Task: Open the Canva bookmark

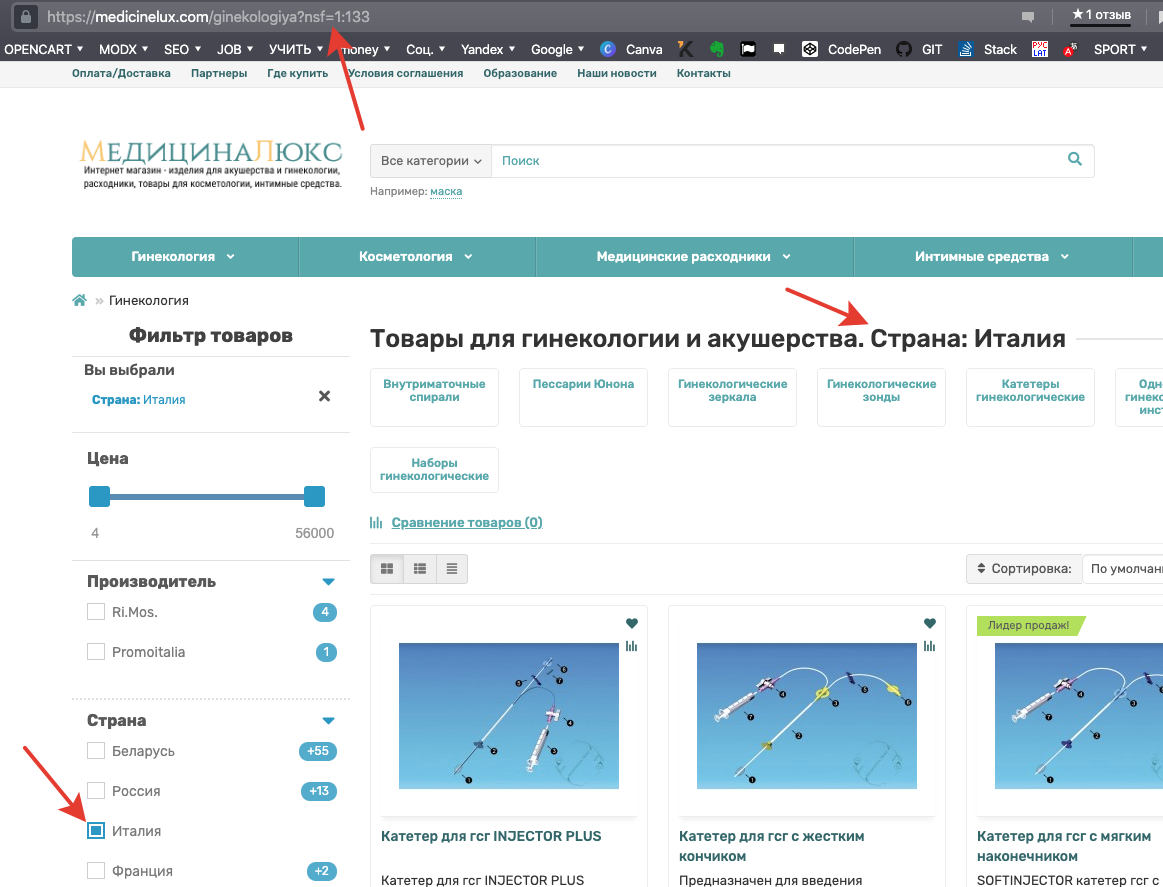Action: 631,49
